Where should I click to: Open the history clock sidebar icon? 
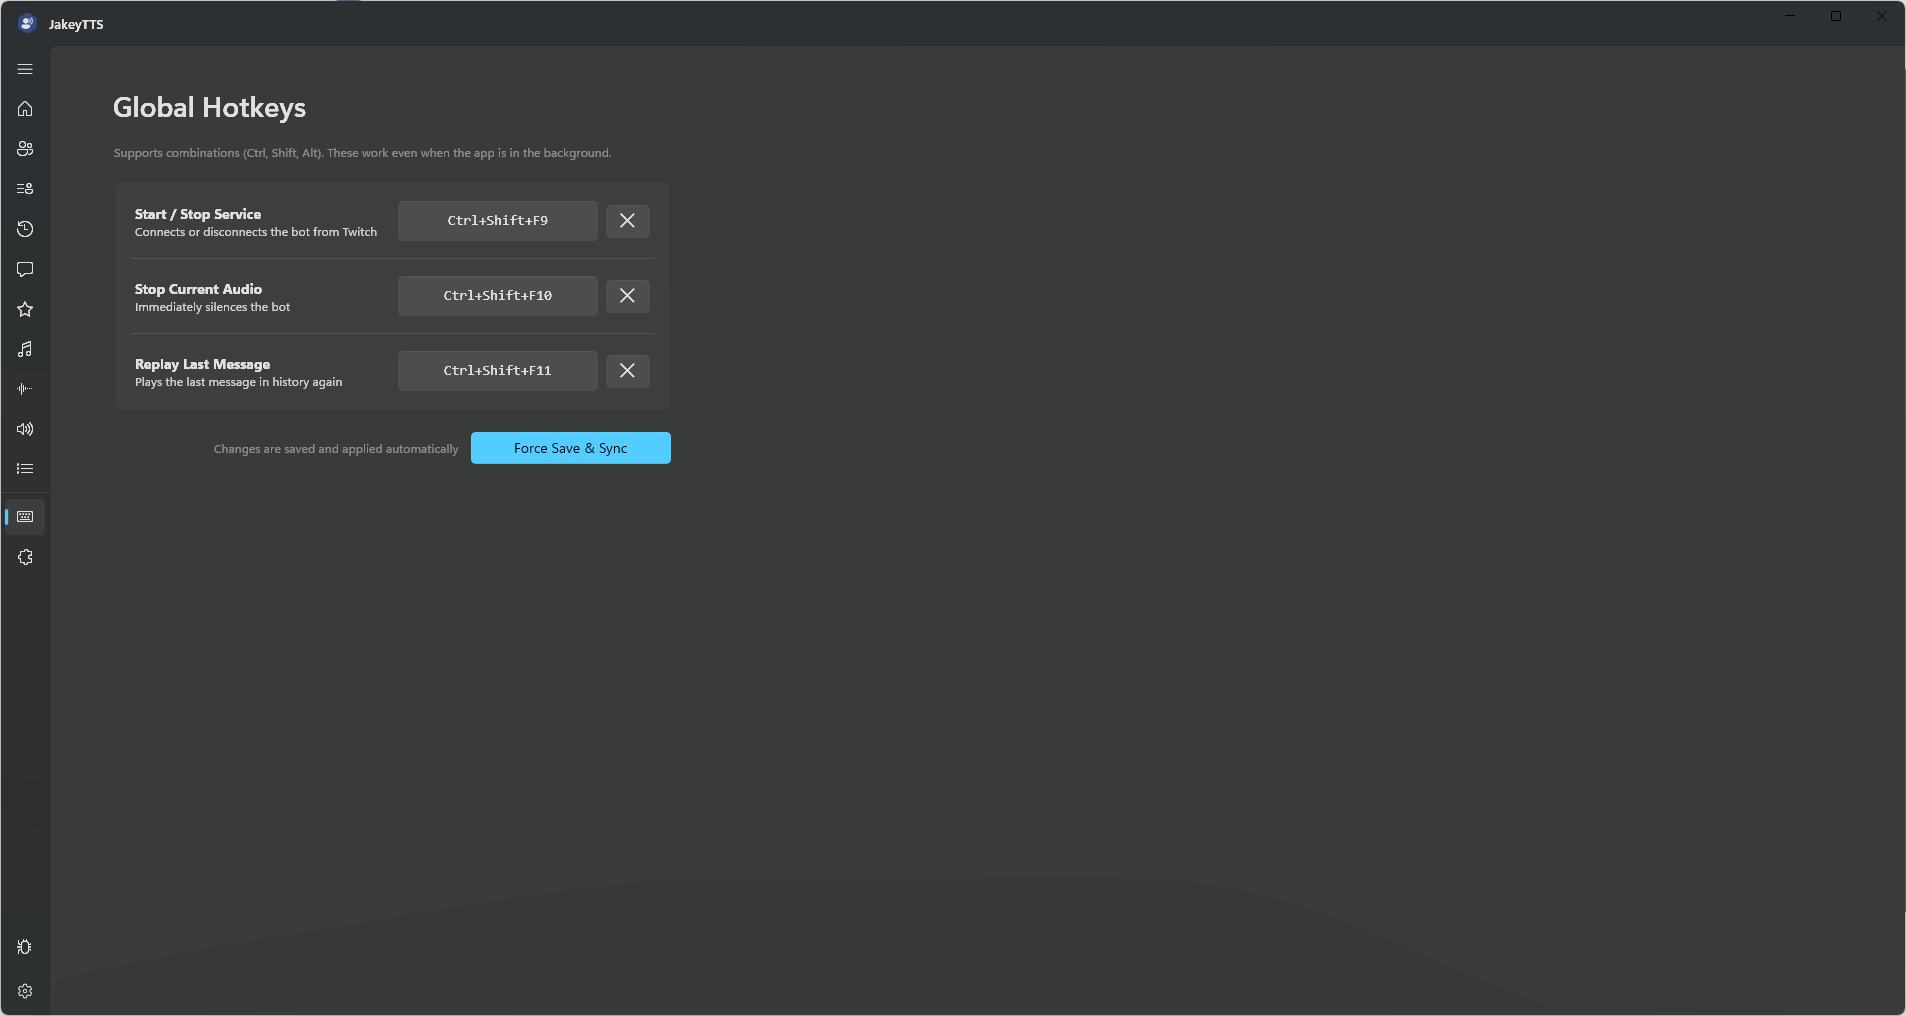point(25,229)
